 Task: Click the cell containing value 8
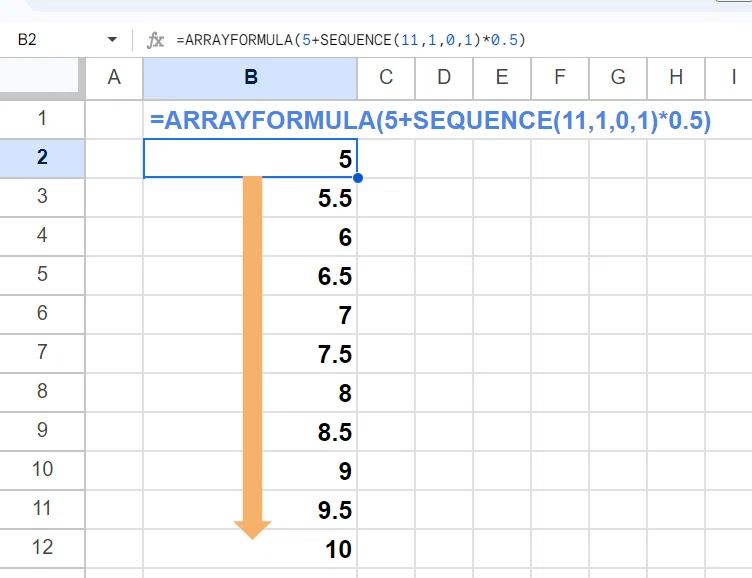pyautogui.click(x=250, y=392)
